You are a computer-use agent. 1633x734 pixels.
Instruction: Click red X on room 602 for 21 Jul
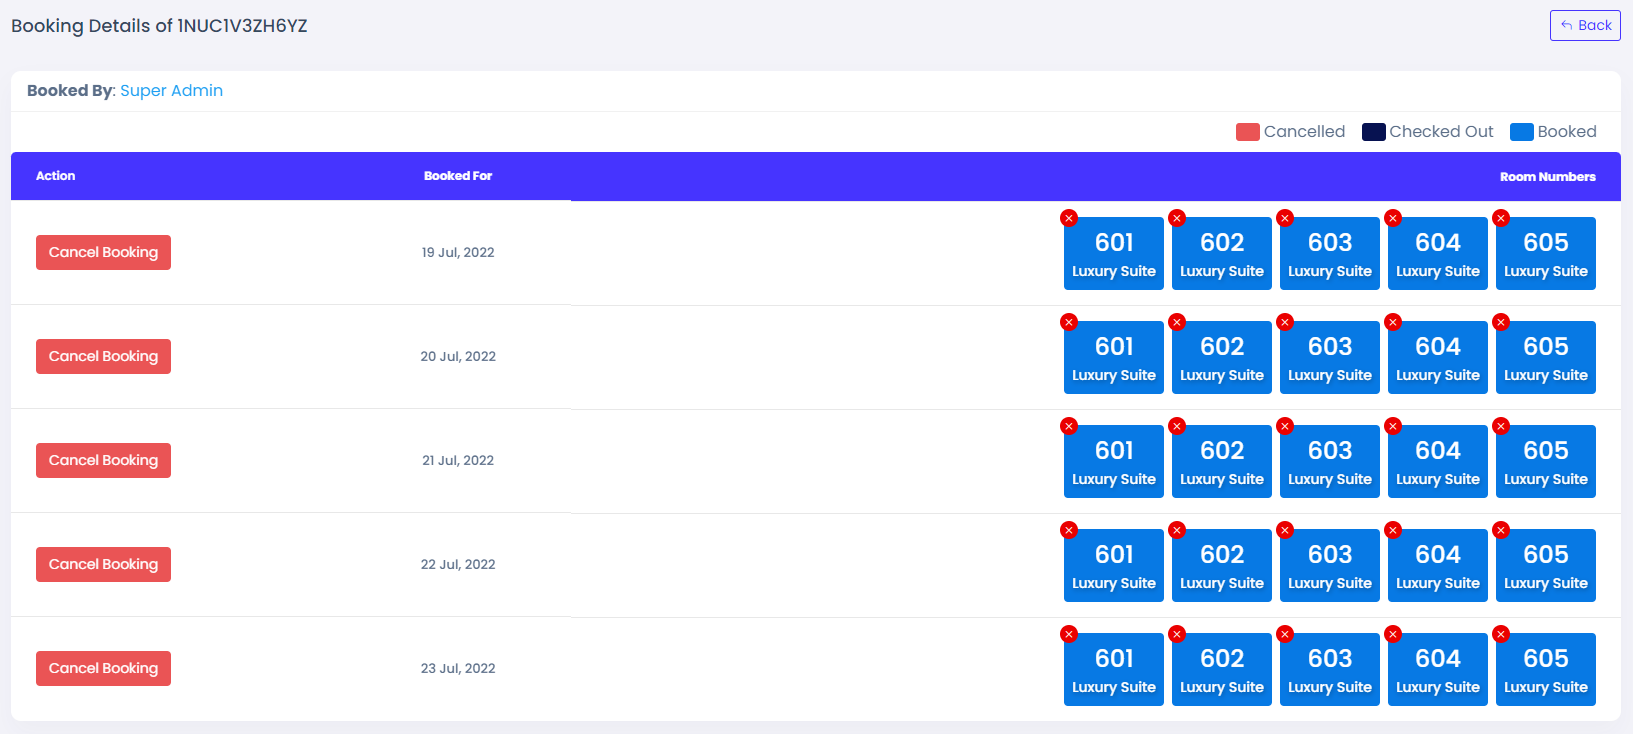(1177, 426)
